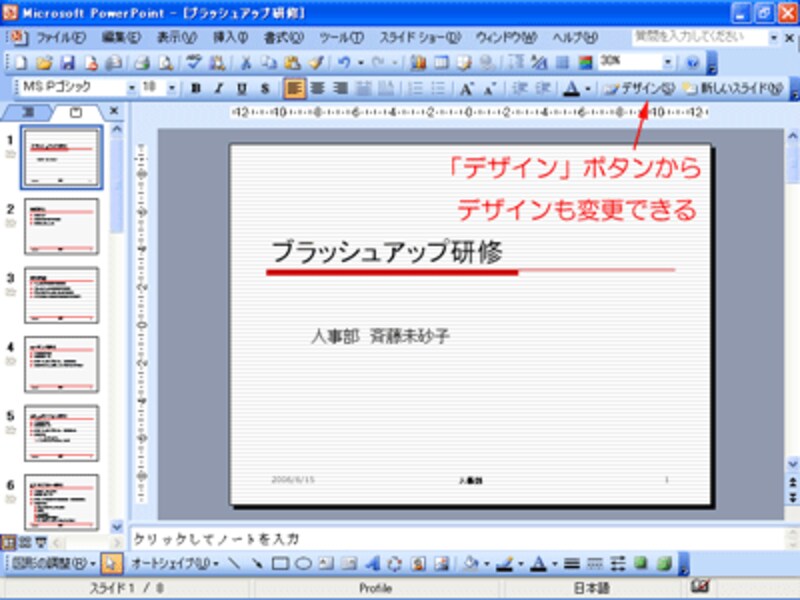Screen dimensions: 800x600
Task: Cut selection with scissors icon
Action: point(245,63)
